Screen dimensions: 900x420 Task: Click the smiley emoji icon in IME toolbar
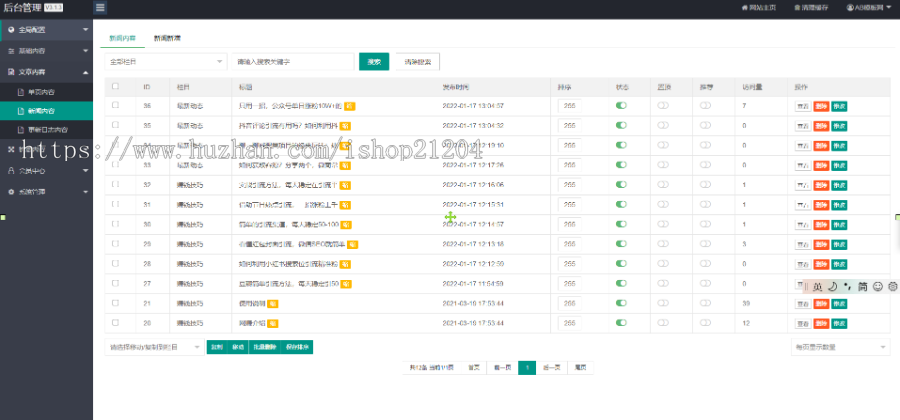click(x=877, y=286)
